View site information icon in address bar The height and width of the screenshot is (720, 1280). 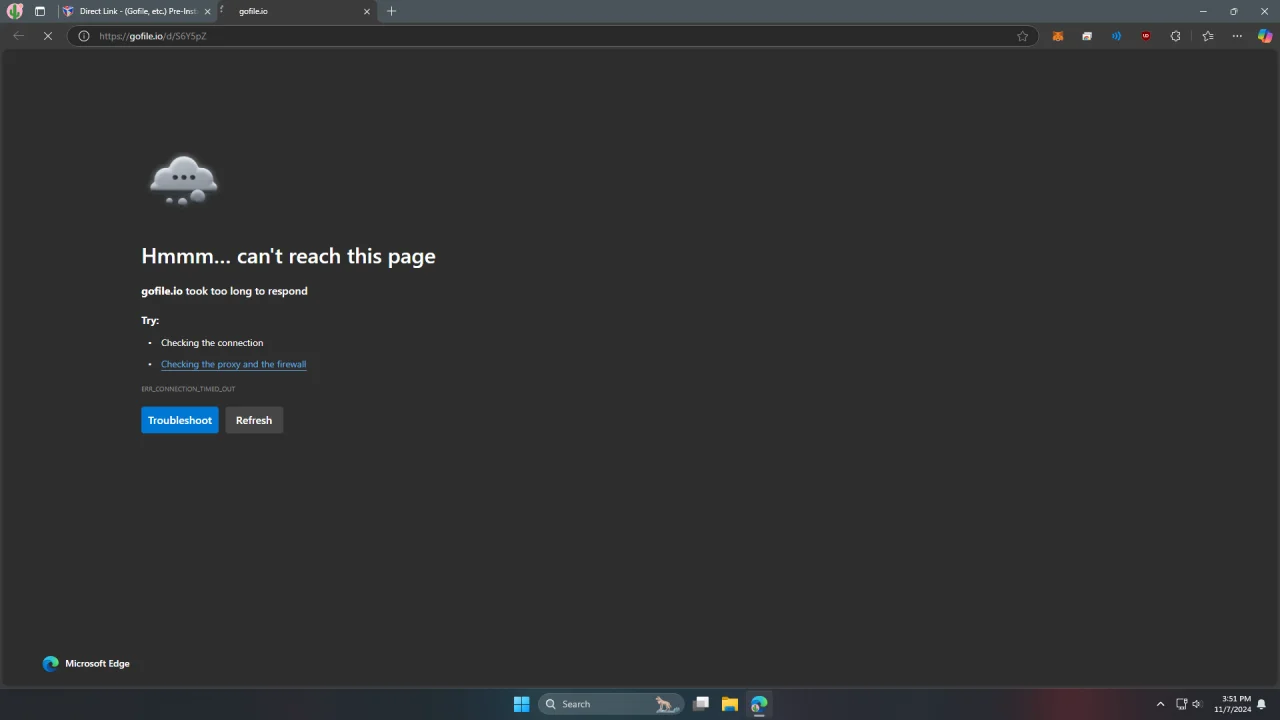point(84,36)
